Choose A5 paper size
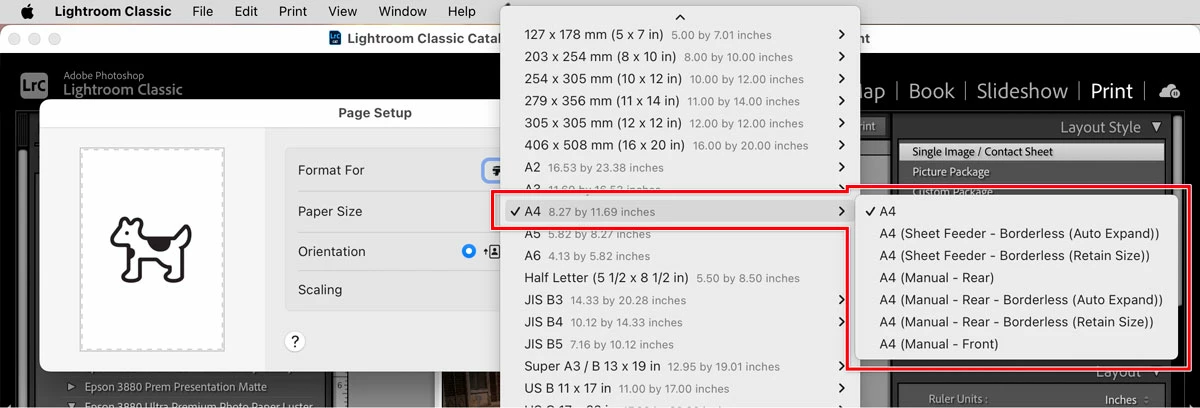Viewport: 1200px width, 408px height. [681, 234]
